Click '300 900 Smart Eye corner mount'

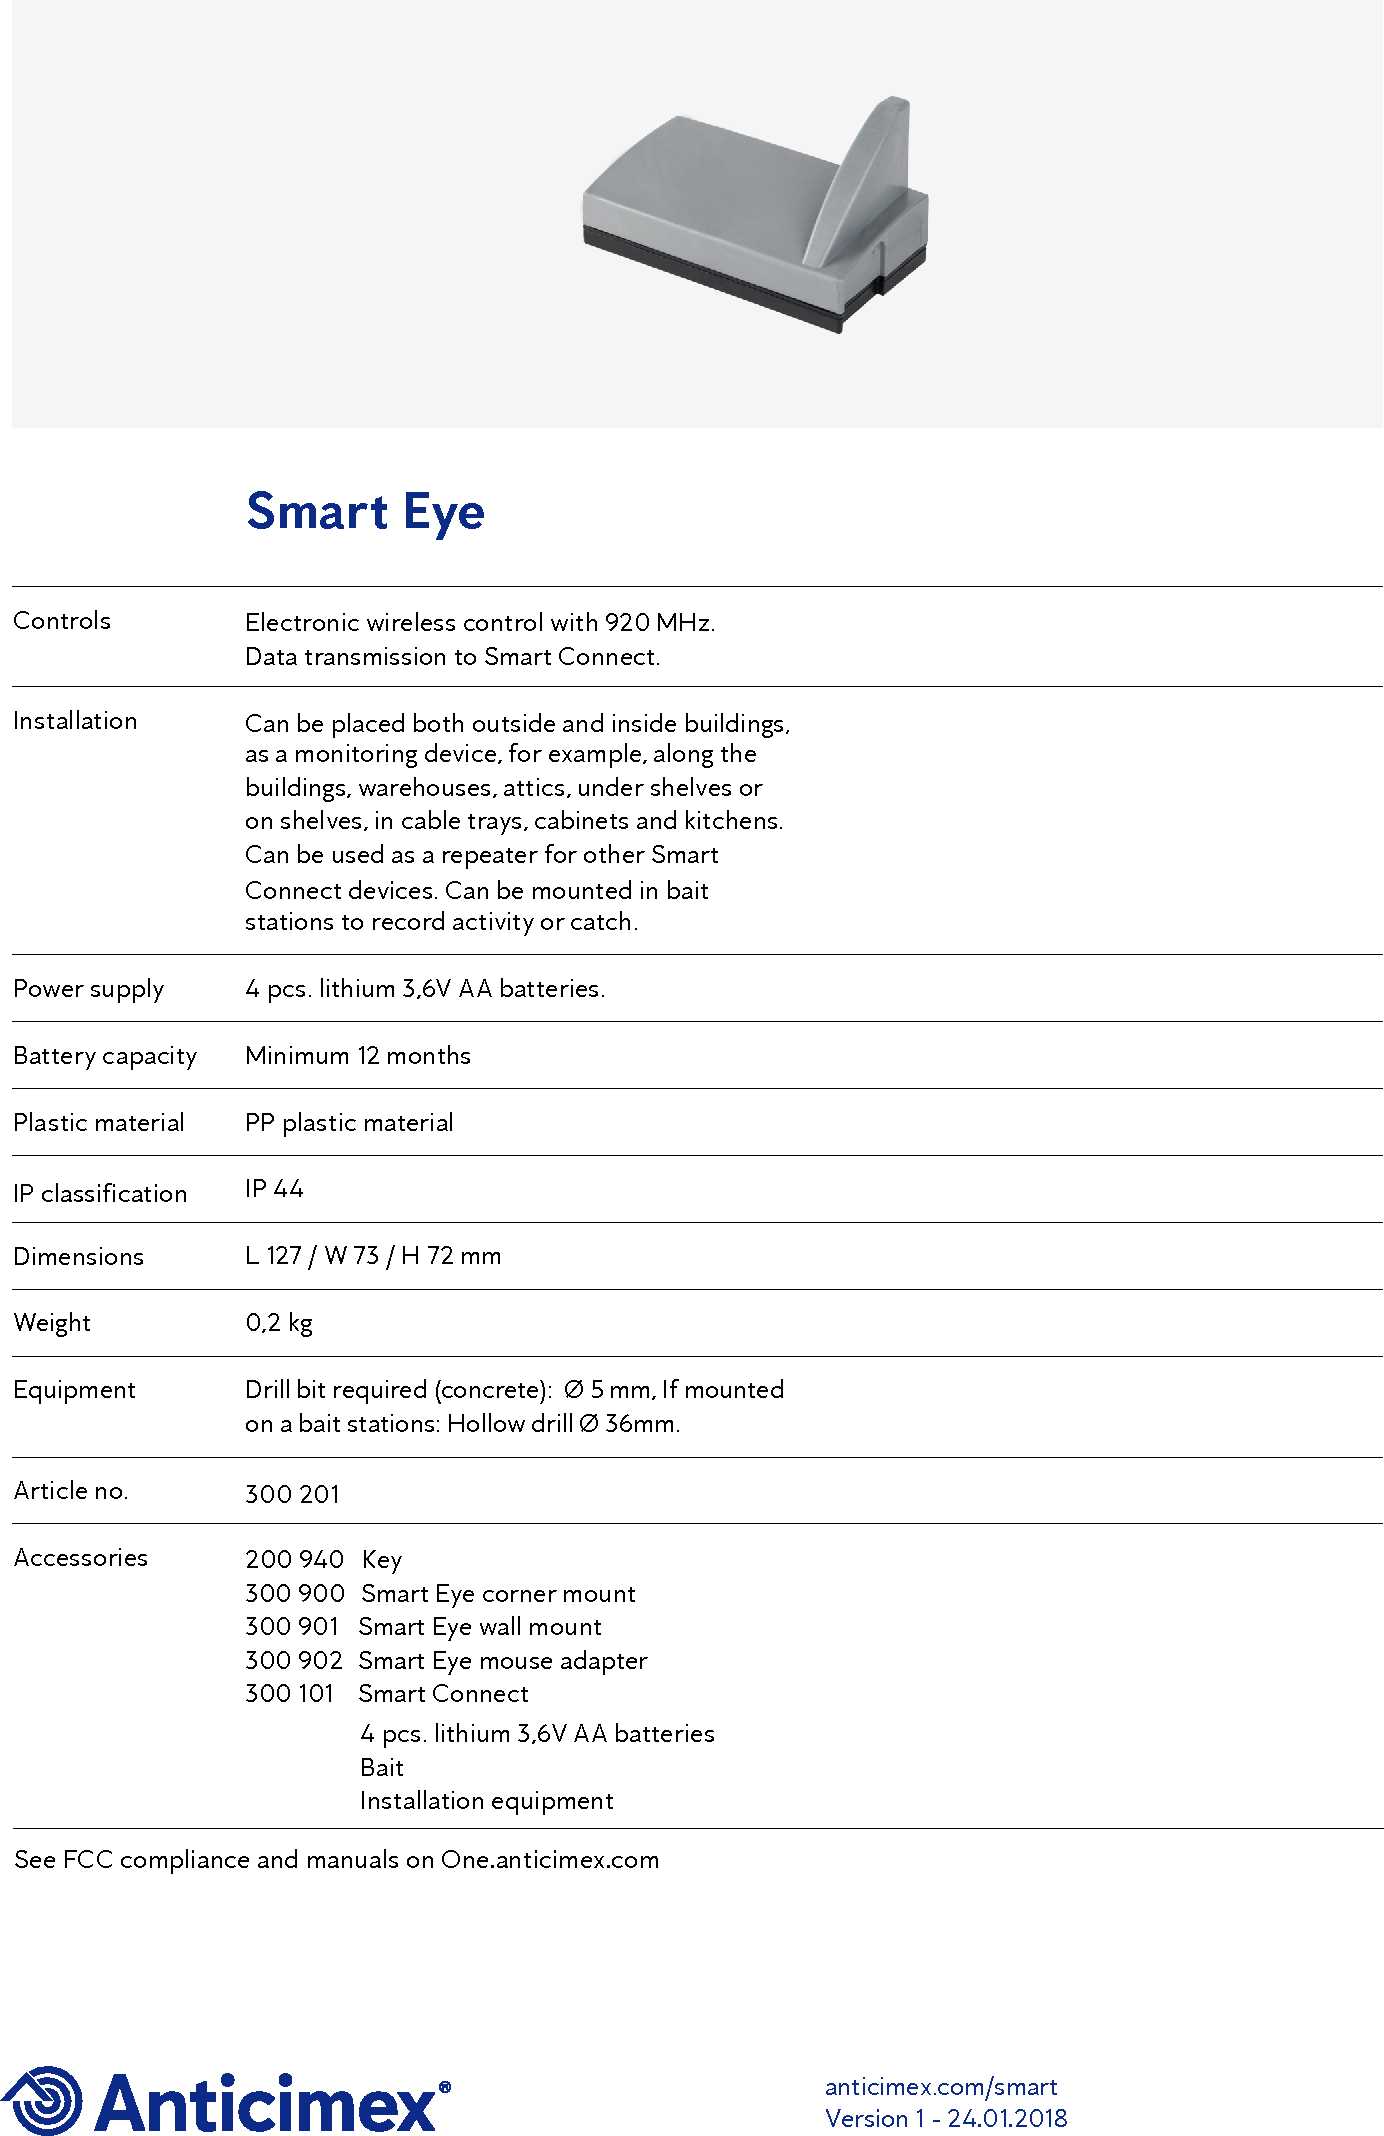tap(441, 1593)
